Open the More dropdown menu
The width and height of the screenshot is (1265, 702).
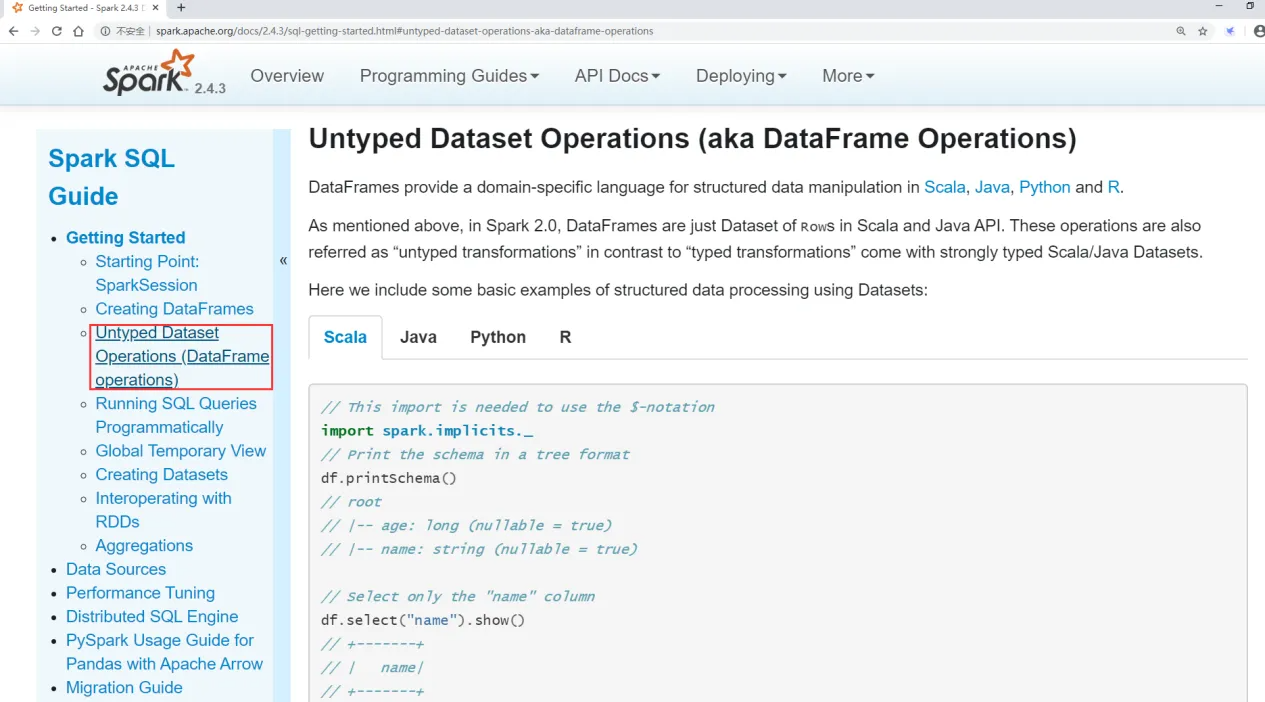848,76
